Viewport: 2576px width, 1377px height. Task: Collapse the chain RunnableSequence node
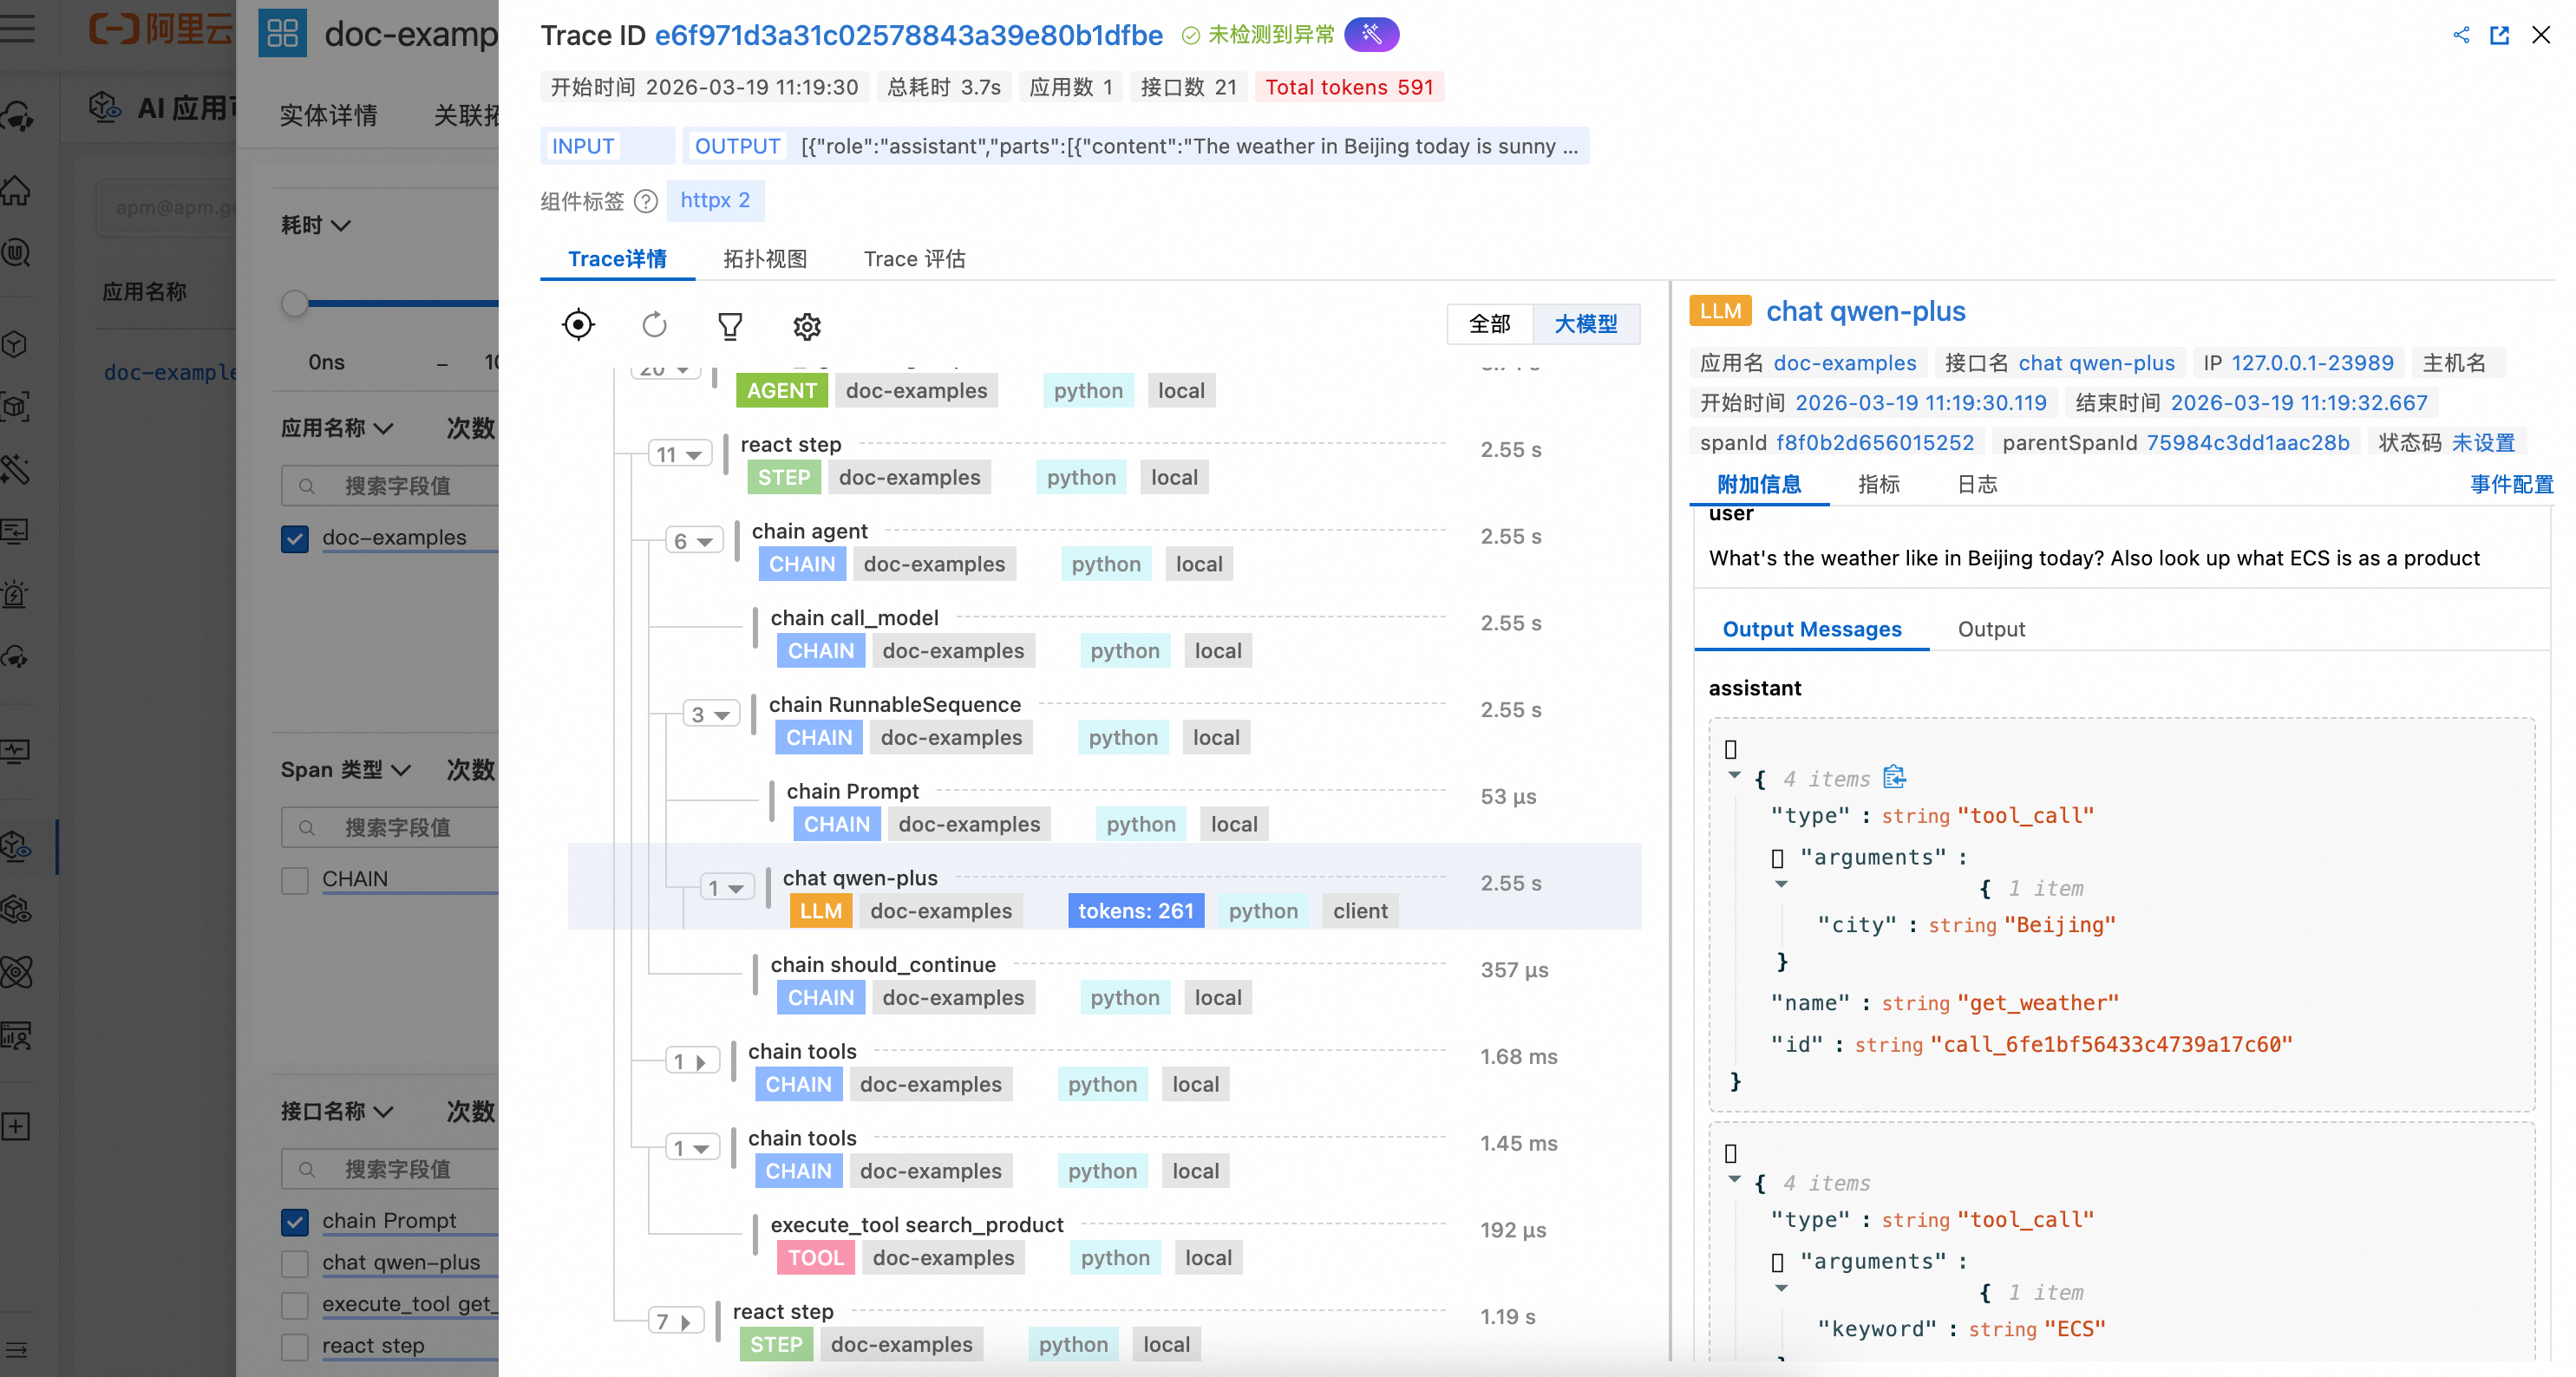[x=711, y=714]
